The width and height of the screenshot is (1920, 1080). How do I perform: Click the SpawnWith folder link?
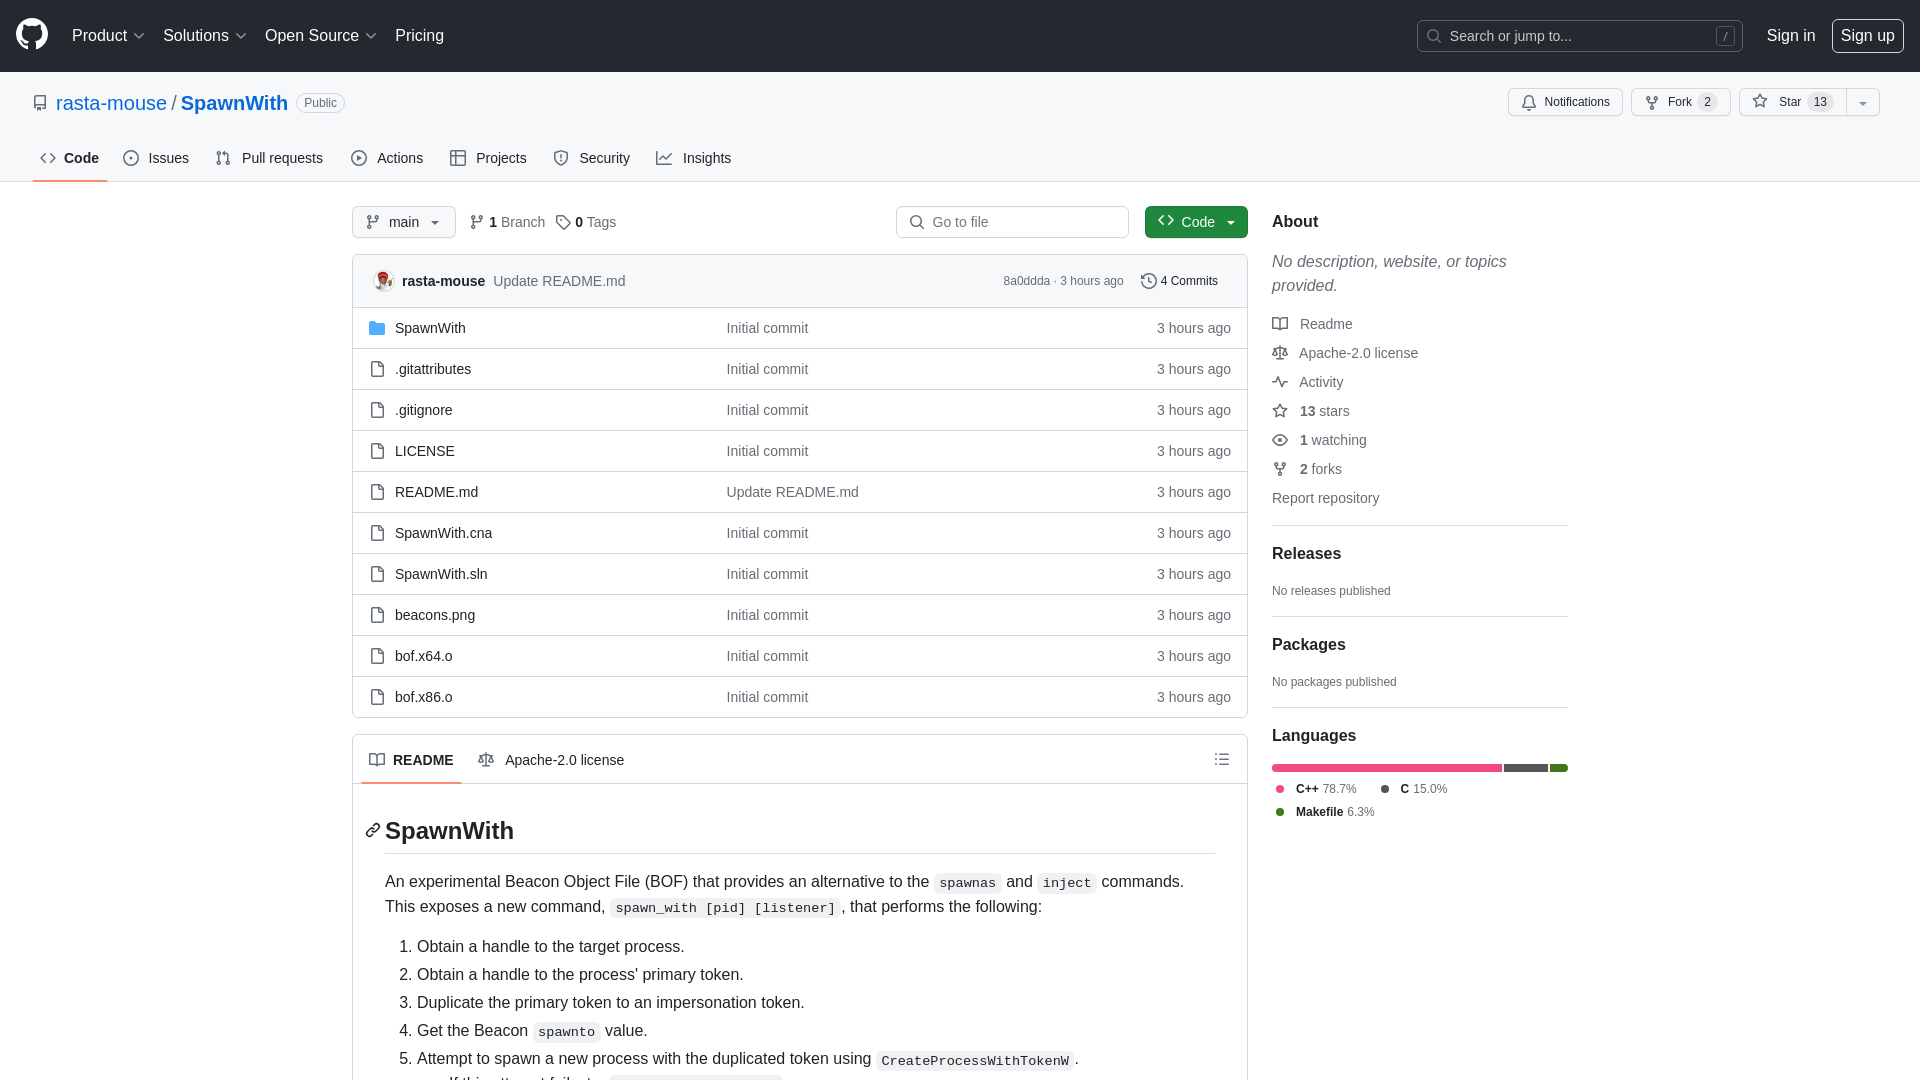click(x=430, y=327)
